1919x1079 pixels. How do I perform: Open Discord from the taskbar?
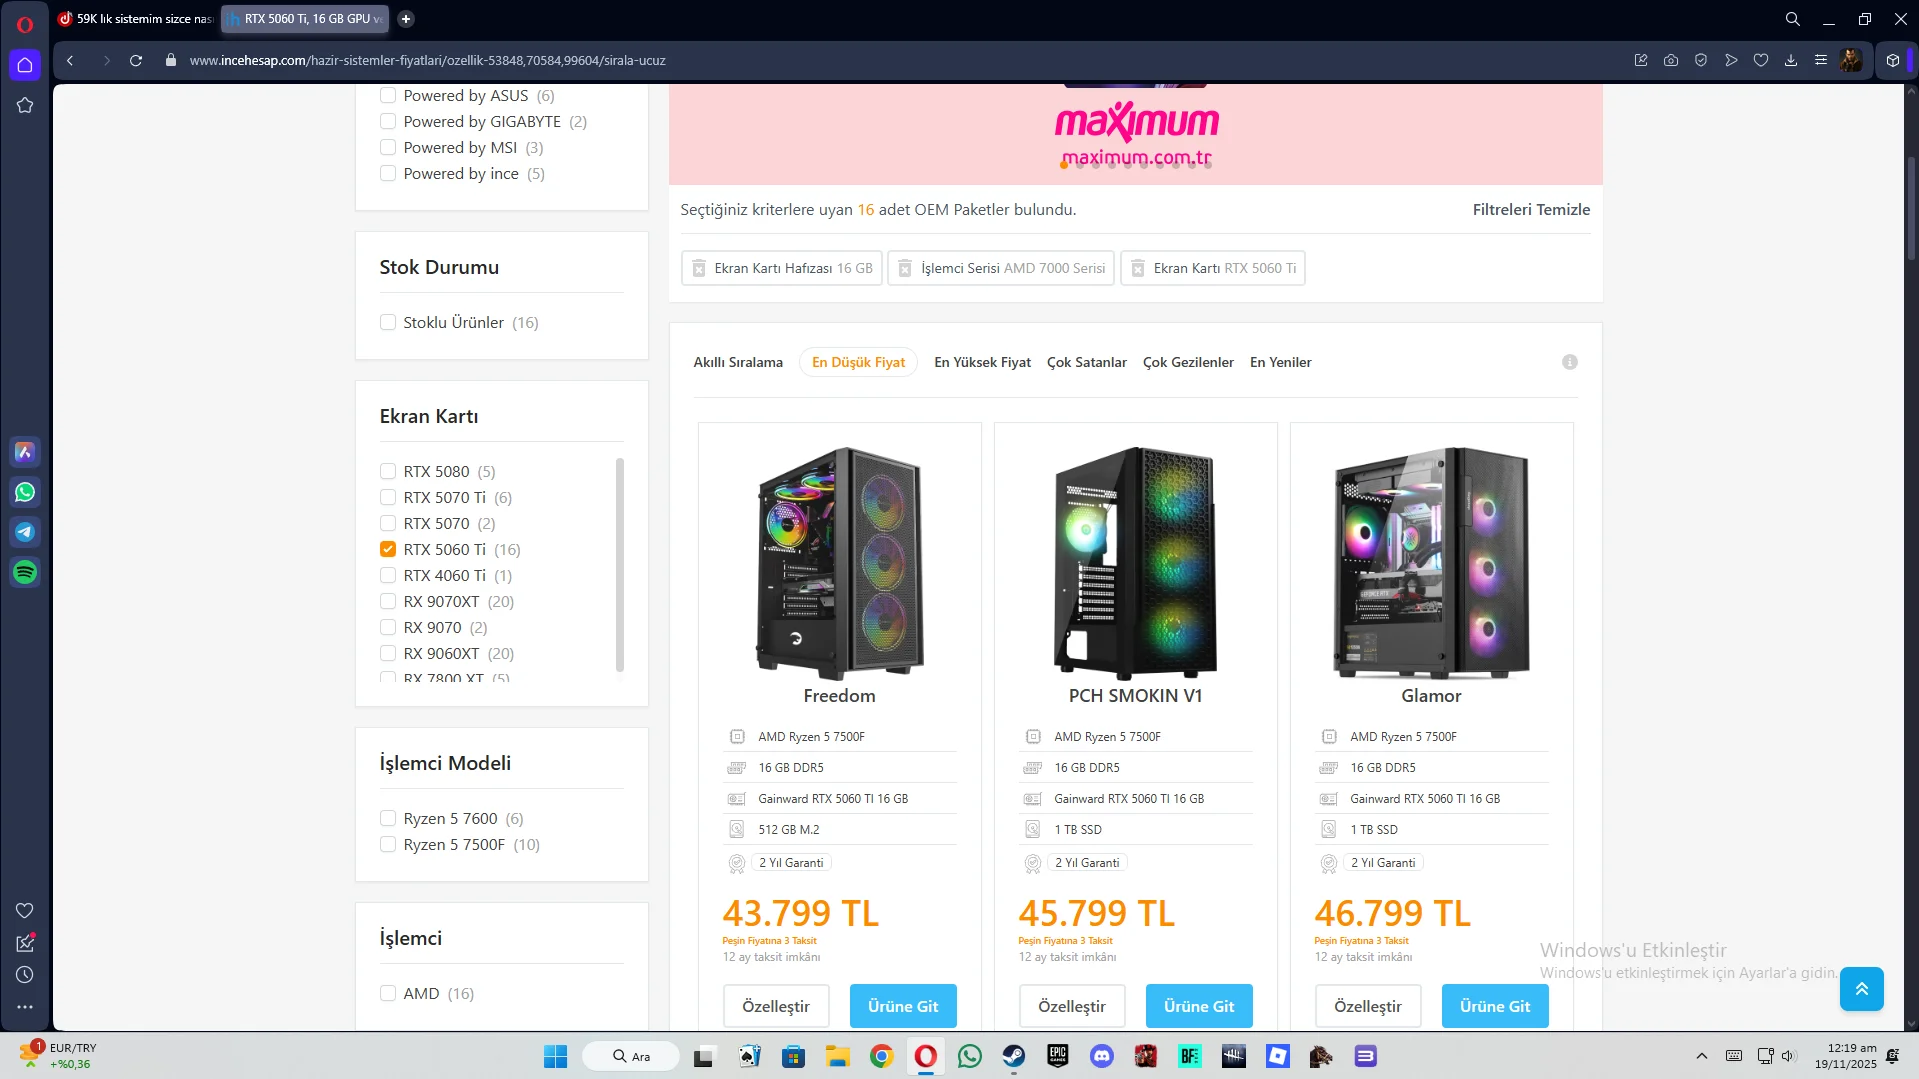[x=1102, y=1056]
